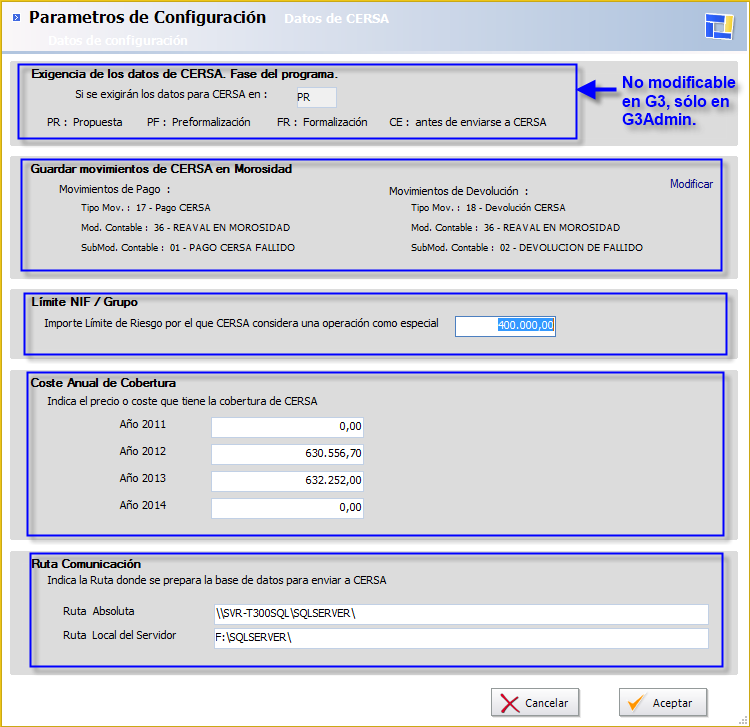Viewport: 750px width, 727px height.
Task: Click the 'Movimientos de Pago' label
Action: [110, 189]
